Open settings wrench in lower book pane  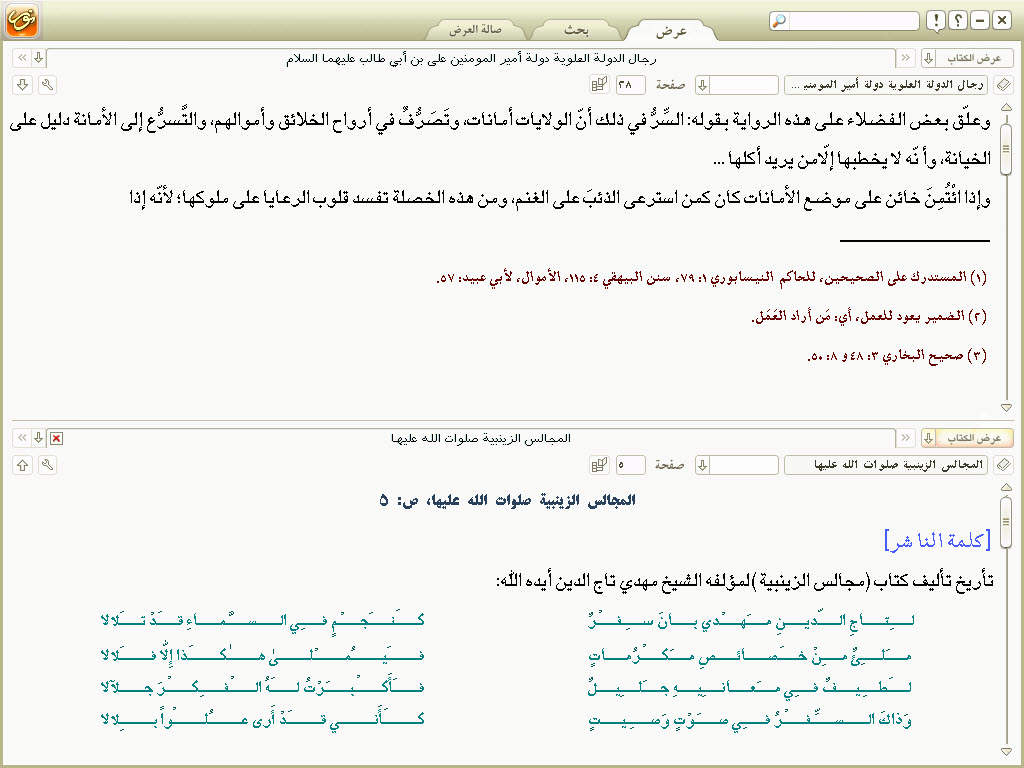[46, 465]
